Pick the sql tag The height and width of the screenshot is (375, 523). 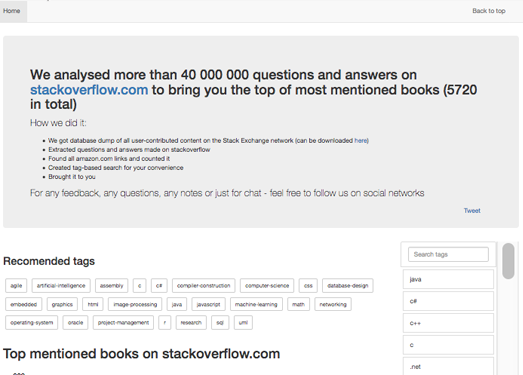click(220, 323)
